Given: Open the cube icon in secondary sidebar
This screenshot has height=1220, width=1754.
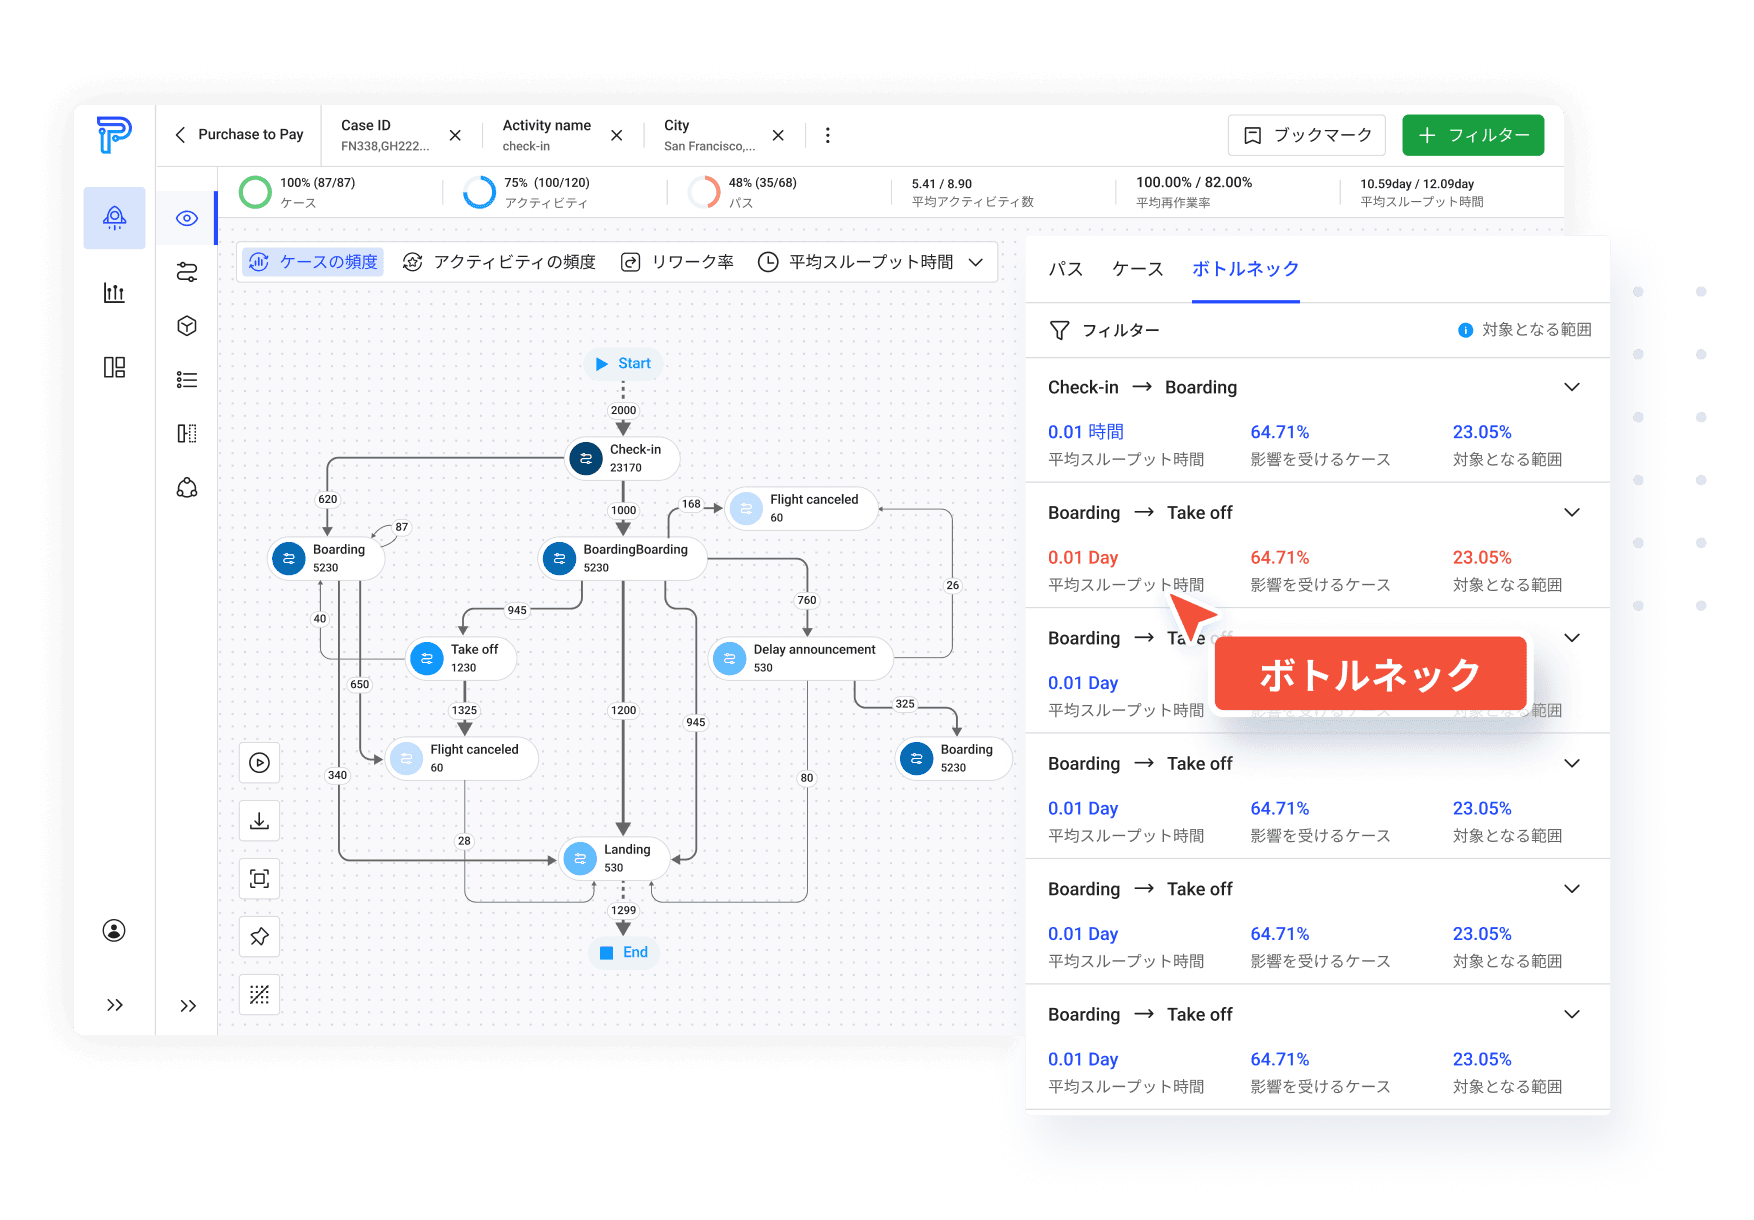Looking at the screenshot, I should point(187,326).
